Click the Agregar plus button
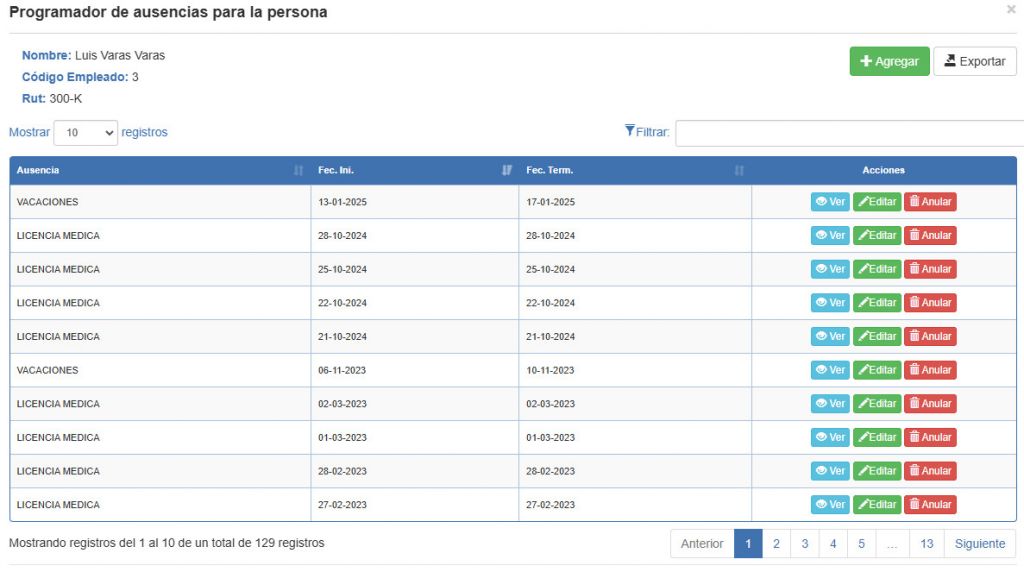Image resolution: width=1024 pixels, height=572 pixels. click(x=889, y=61)
